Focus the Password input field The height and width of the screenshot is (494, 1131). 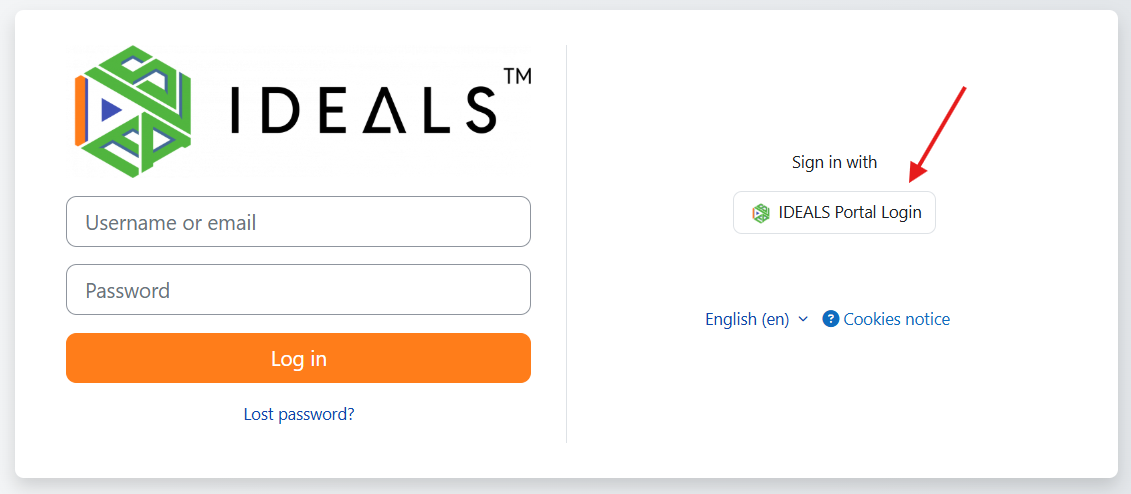click(x=298, y=290)
